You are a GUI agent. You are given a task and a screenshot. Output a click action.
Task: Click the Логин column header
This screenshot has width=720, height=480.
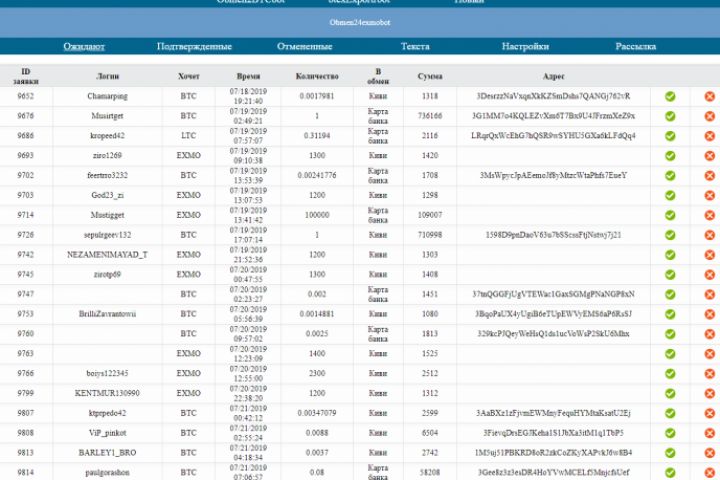[107, 76]
